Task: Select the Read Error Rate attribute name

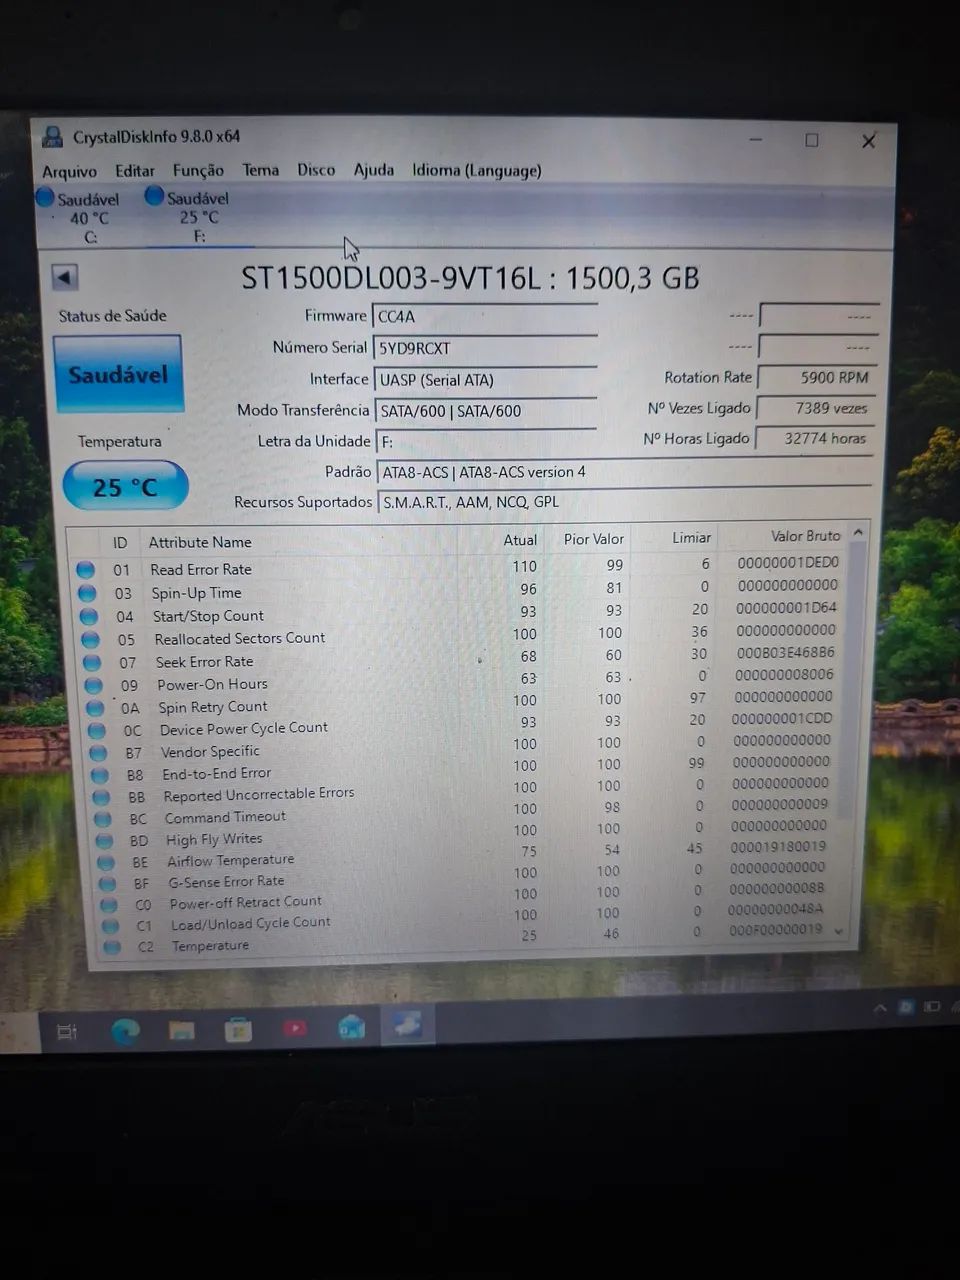Action: [201, 569]
